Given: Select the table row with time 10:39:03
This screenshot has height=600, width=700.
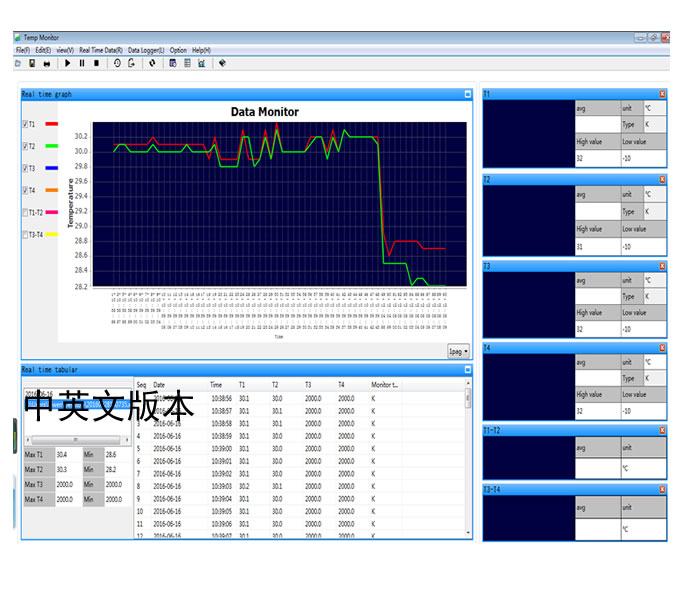Looking at the screenshot, I should coord(299,486).
